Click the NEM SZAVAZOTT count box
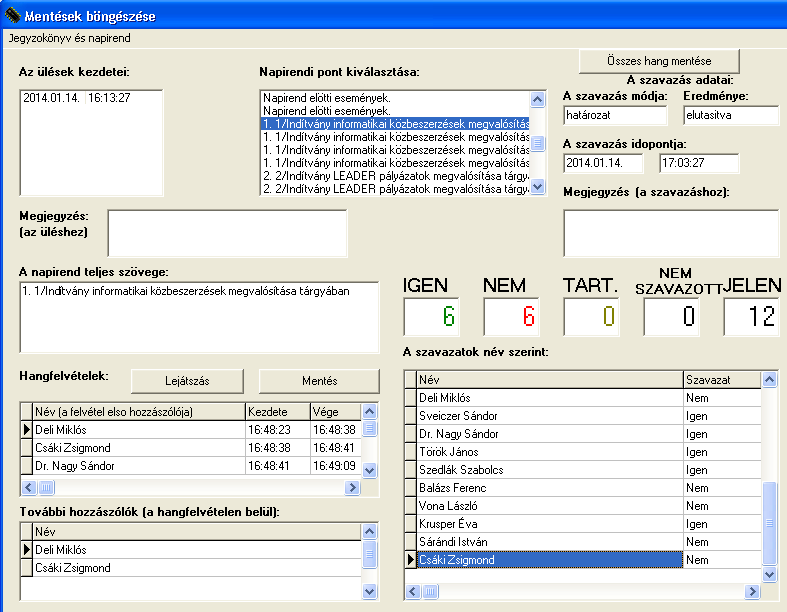Screen dimensions: 787x612 [672, 317]
